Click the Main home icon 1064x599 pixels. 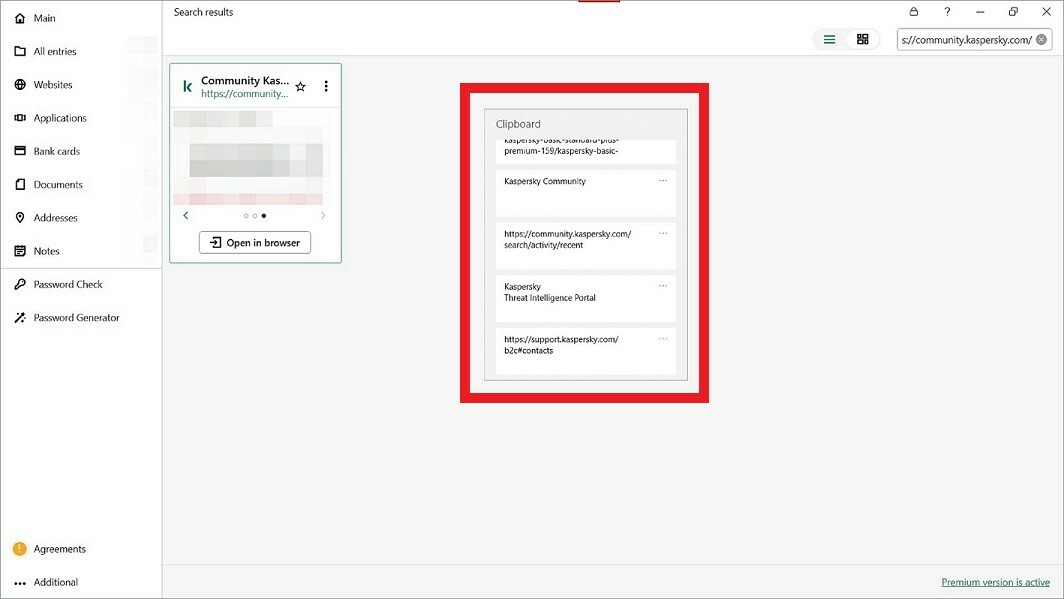pos(20,18)
